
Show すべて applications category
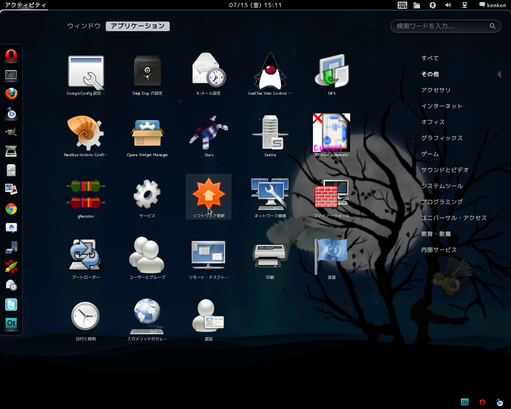coord(430,58)
